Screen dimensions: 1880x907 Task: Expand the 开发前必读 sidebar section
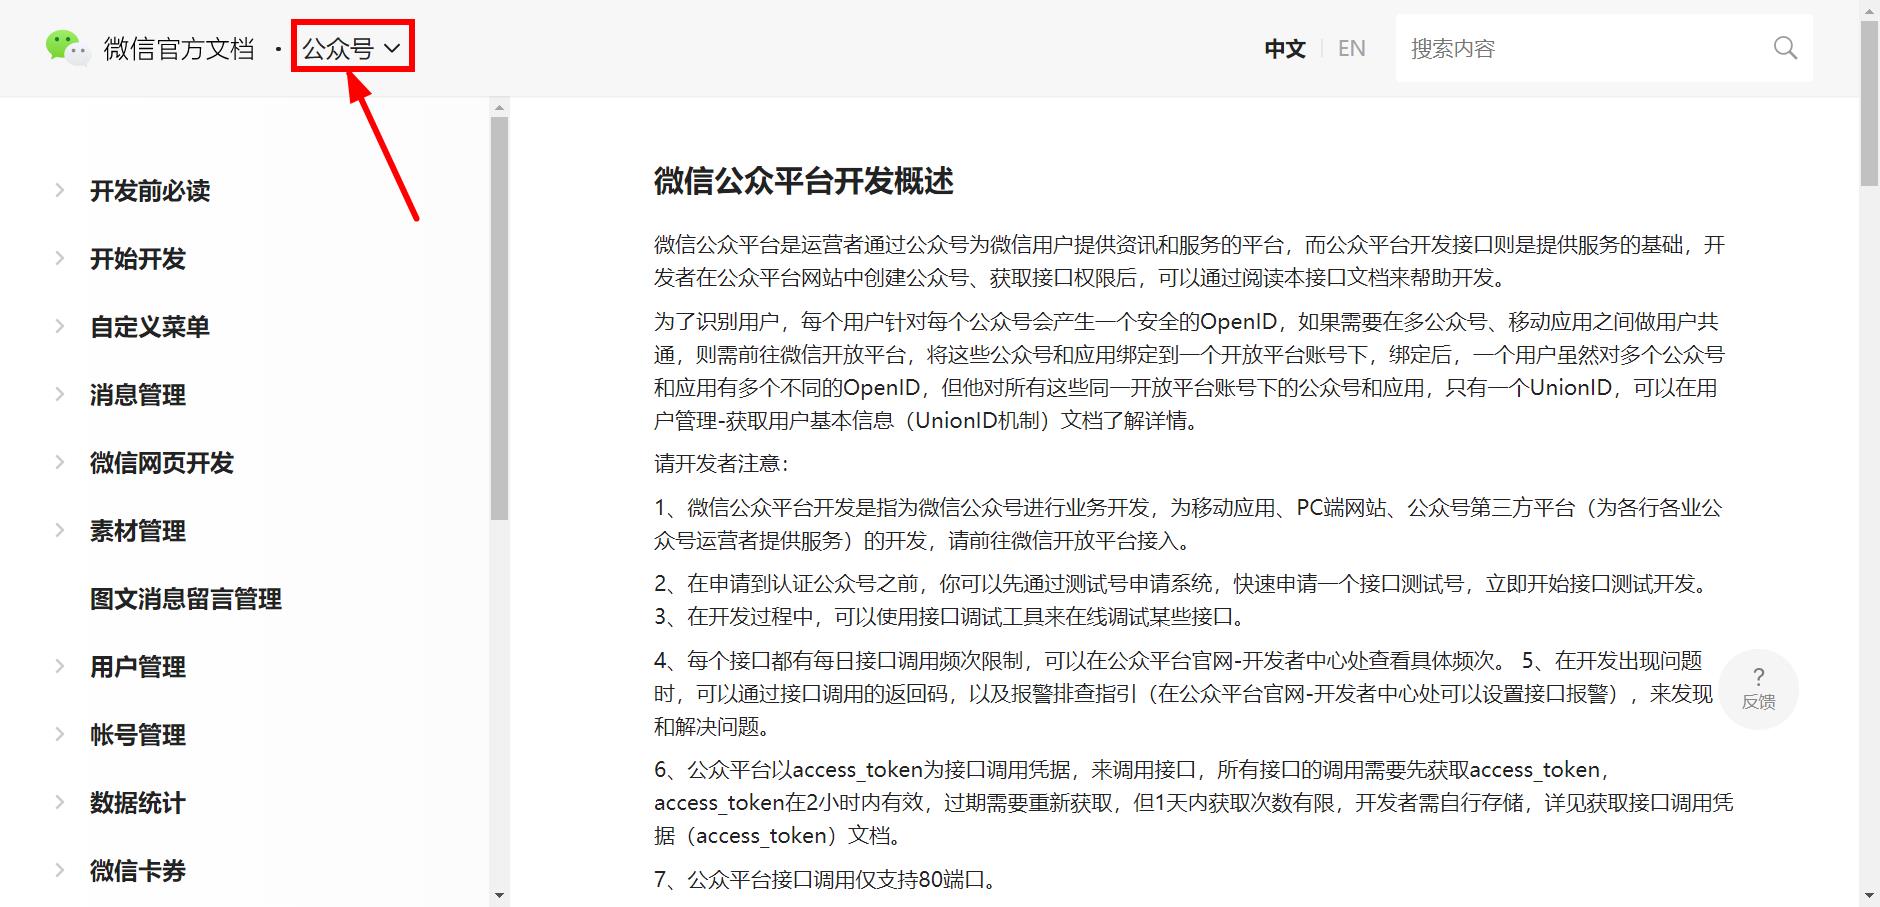(150, 191)
